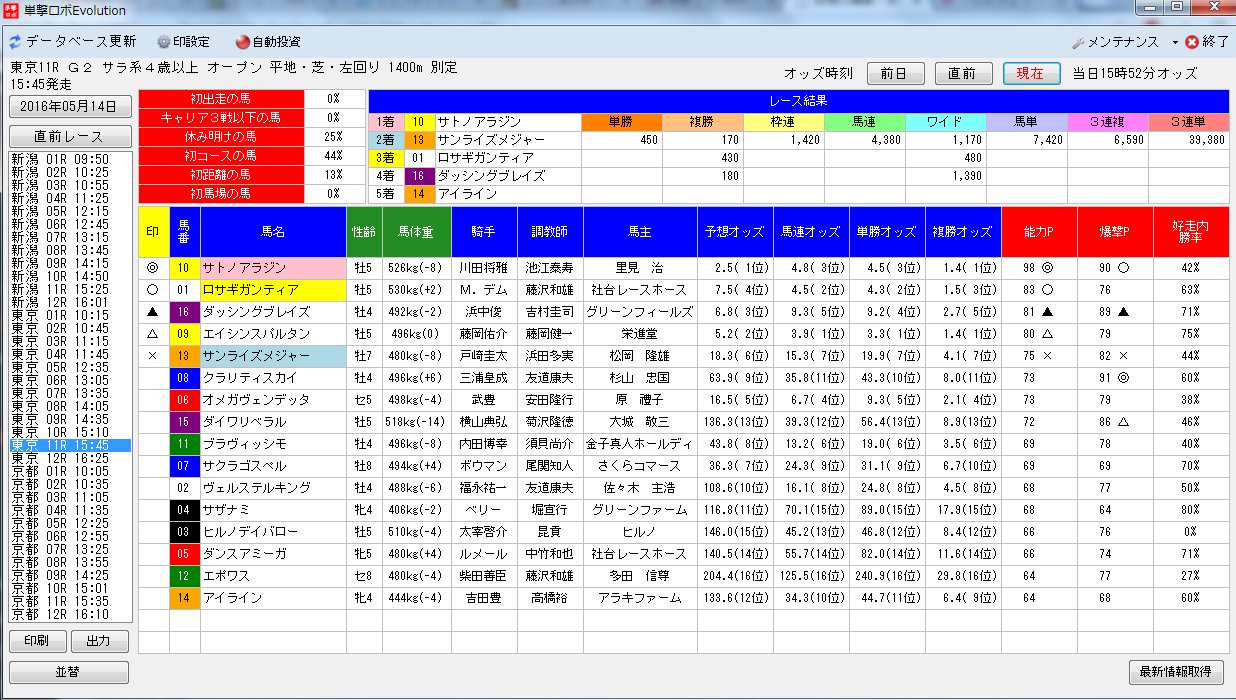Sort by 能力P column header
This screenshot has height=700, width=1236.
pyautogui.click(x=1039, y=231)
